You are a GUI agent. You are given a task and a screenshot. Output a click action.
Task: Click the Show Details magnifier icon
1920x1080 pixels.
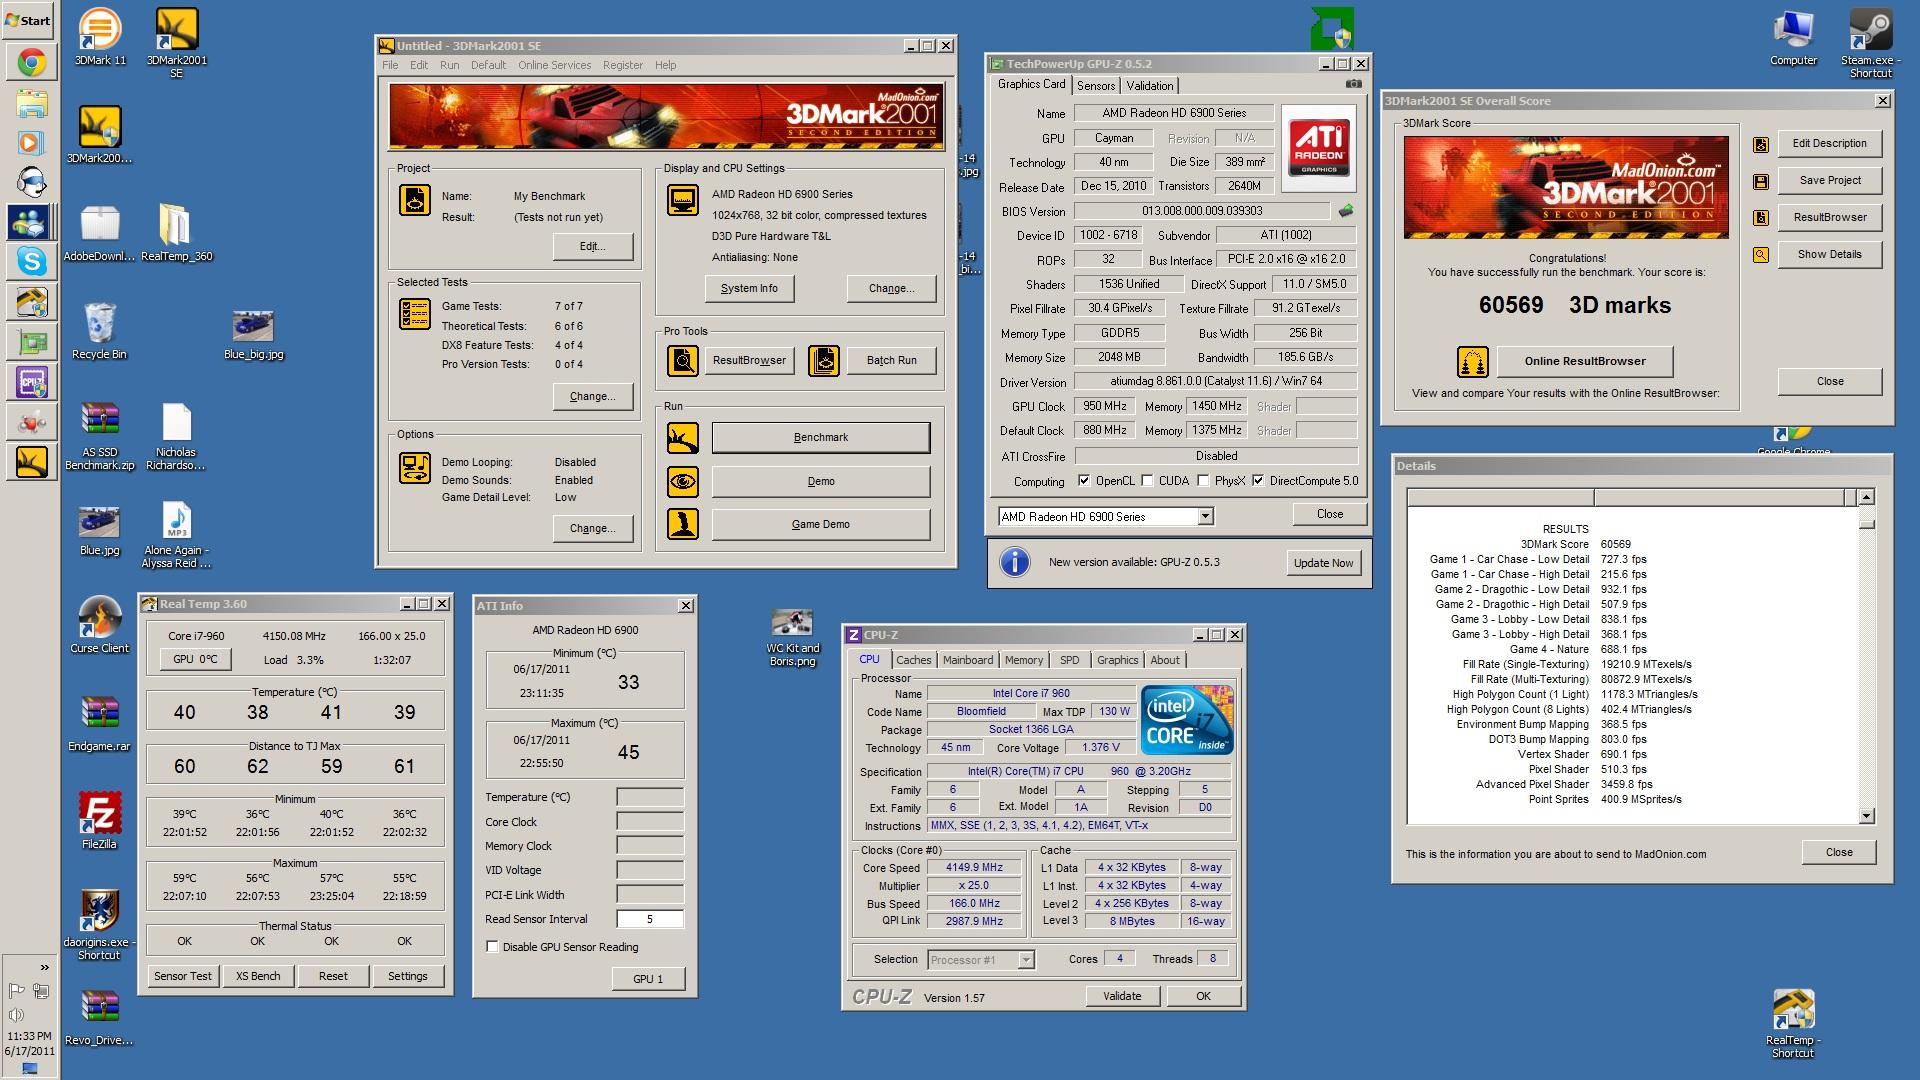pyautogui.click(x=1761, y=255)
